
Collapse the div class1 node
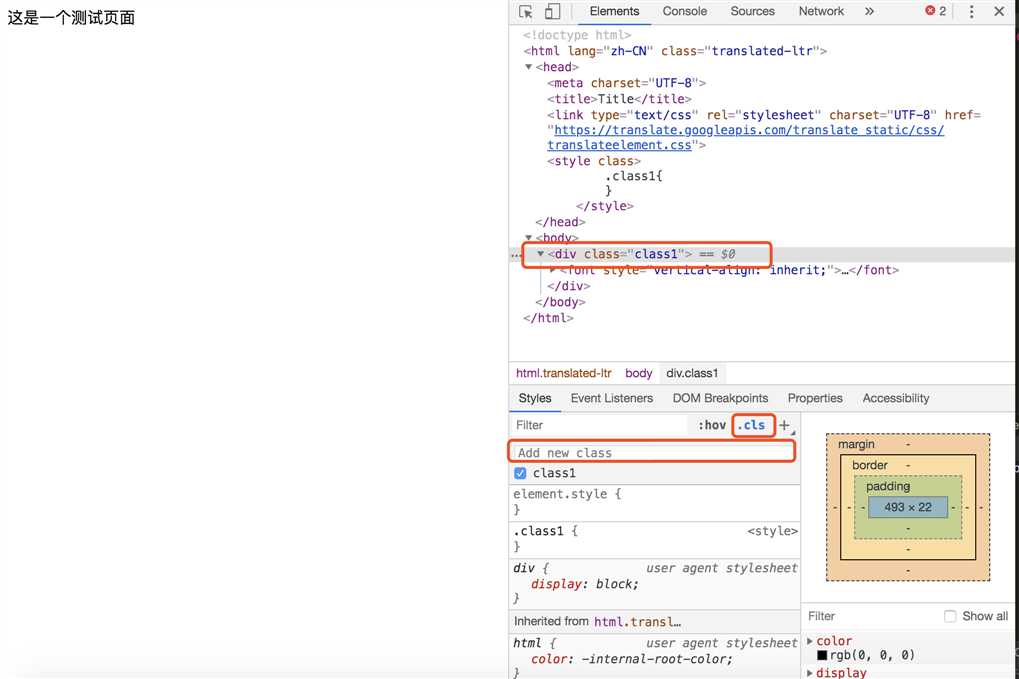click(540, 254)
